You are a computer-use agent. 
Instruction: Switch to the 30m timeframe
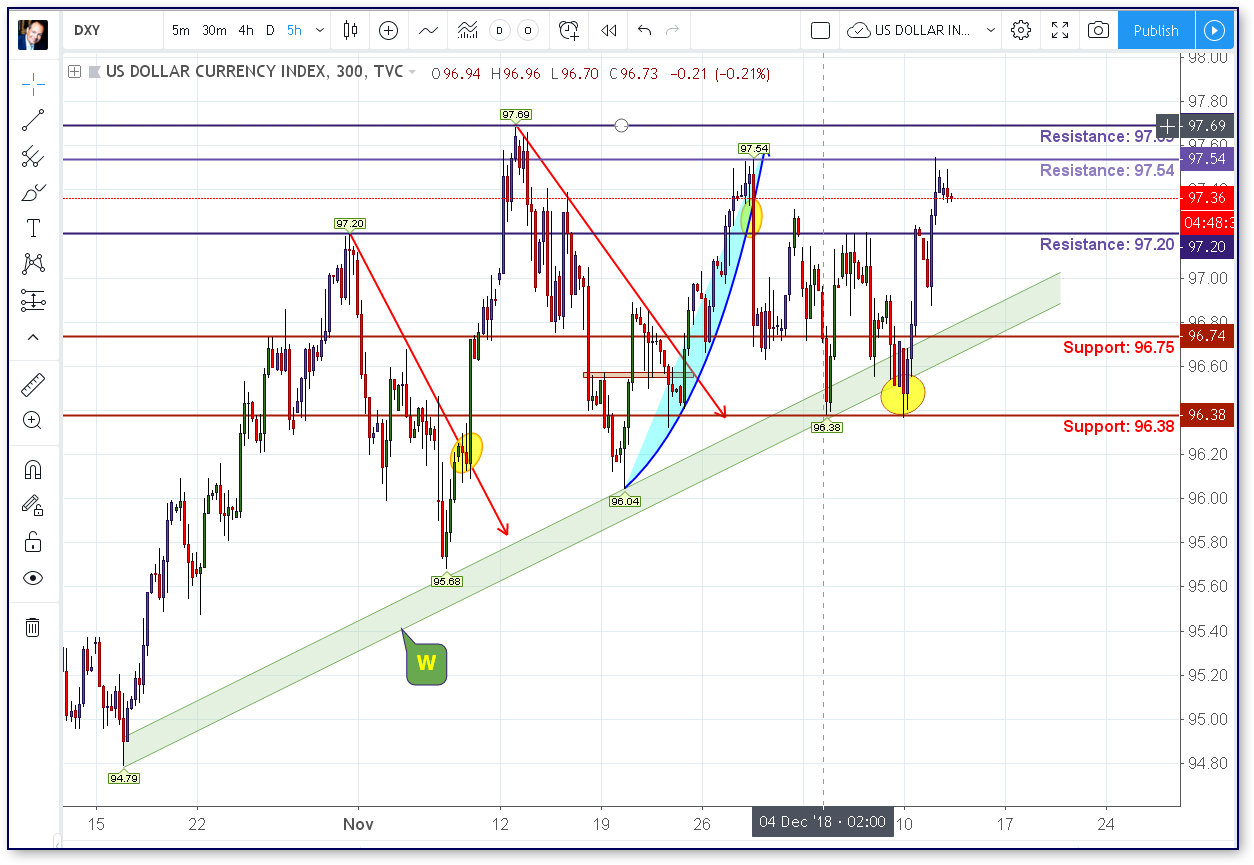[214, 30]
